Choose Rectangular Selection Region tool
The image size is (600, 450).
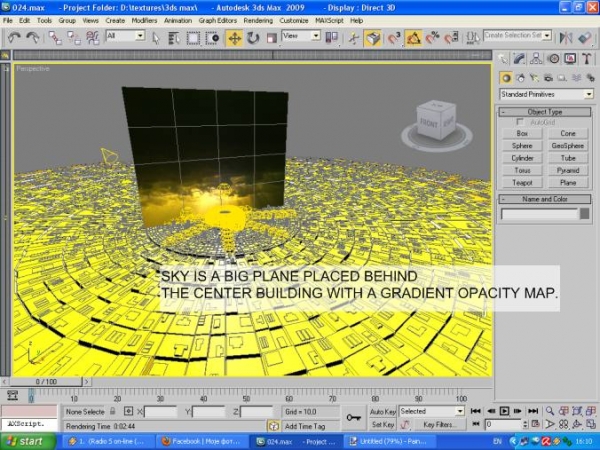(x=193, y=38)
